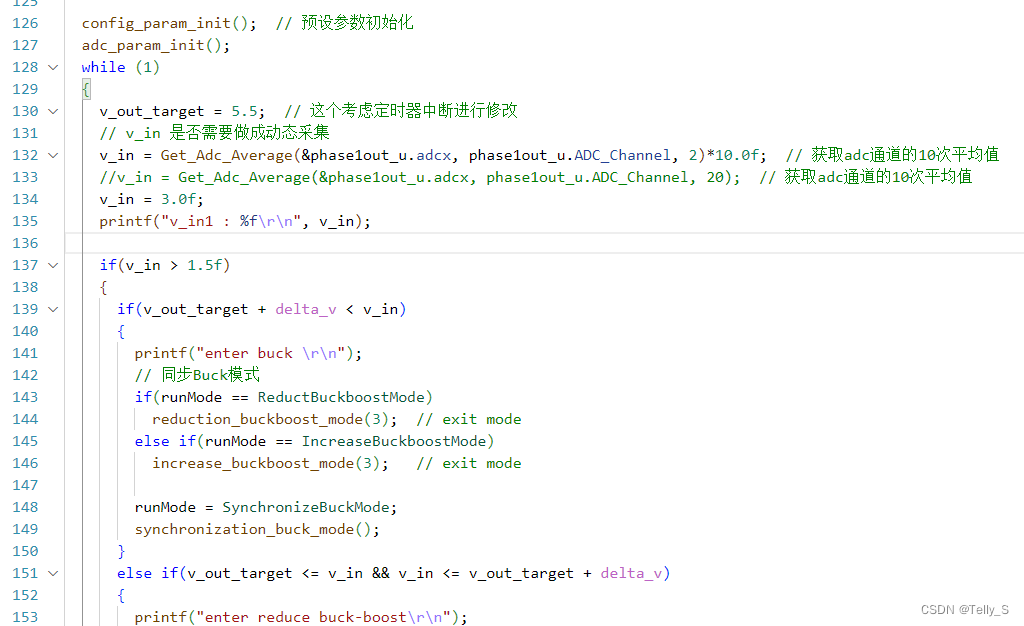Select line number 127 in the gutter
Screen dimensions: 1024x626
(25, 46)
